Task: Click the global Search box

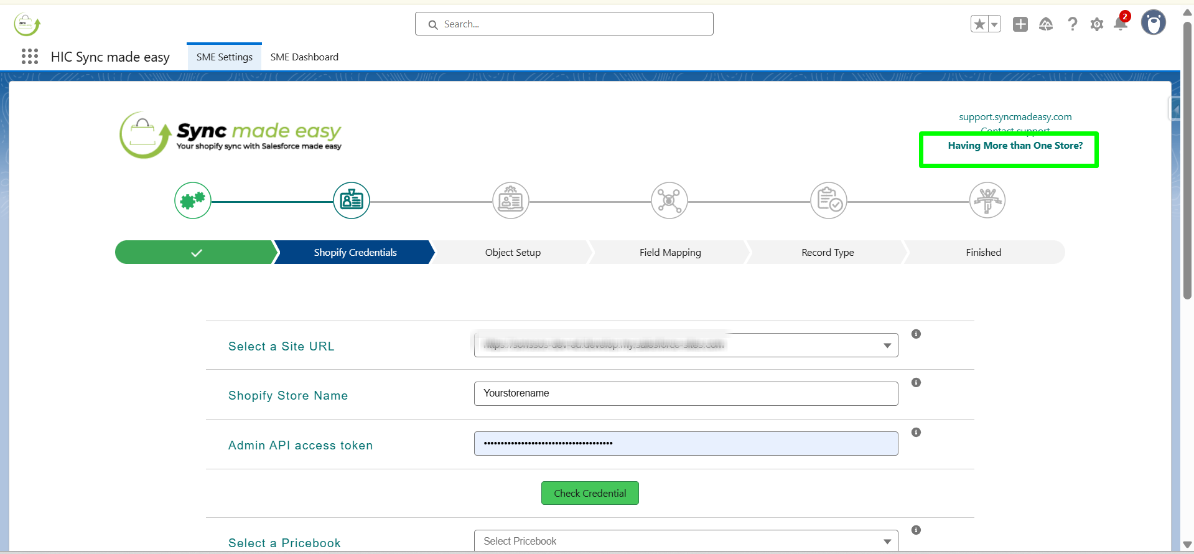Action: [564, 24]
